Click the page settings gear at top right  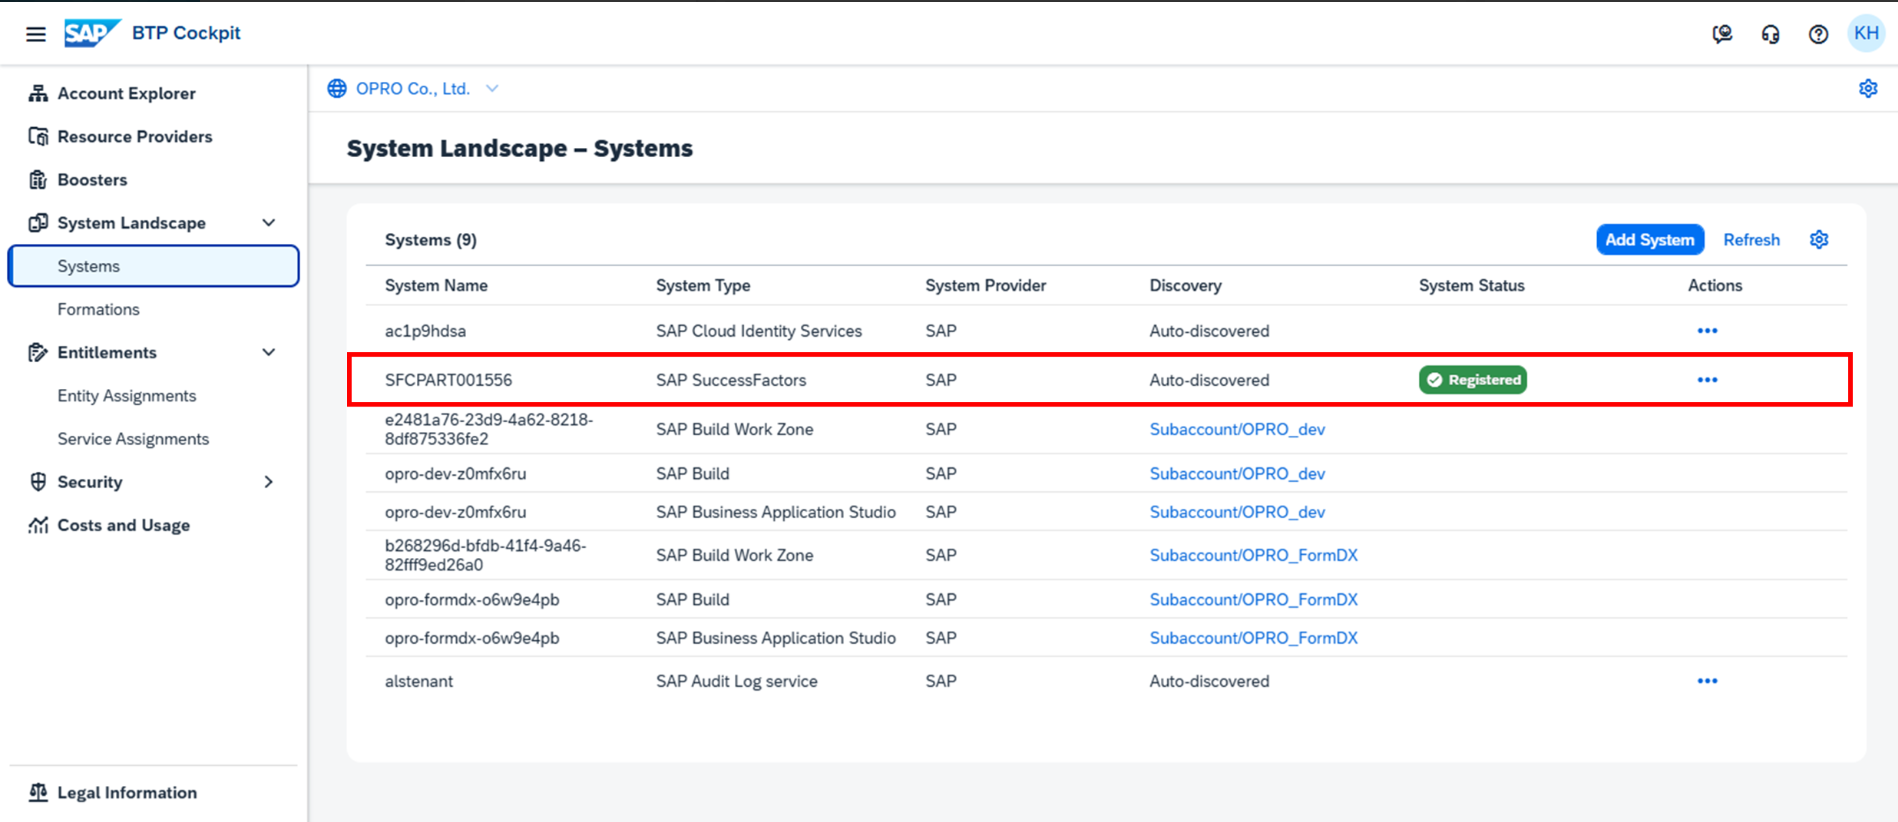pyautogui.click(x=1868, y=89)
